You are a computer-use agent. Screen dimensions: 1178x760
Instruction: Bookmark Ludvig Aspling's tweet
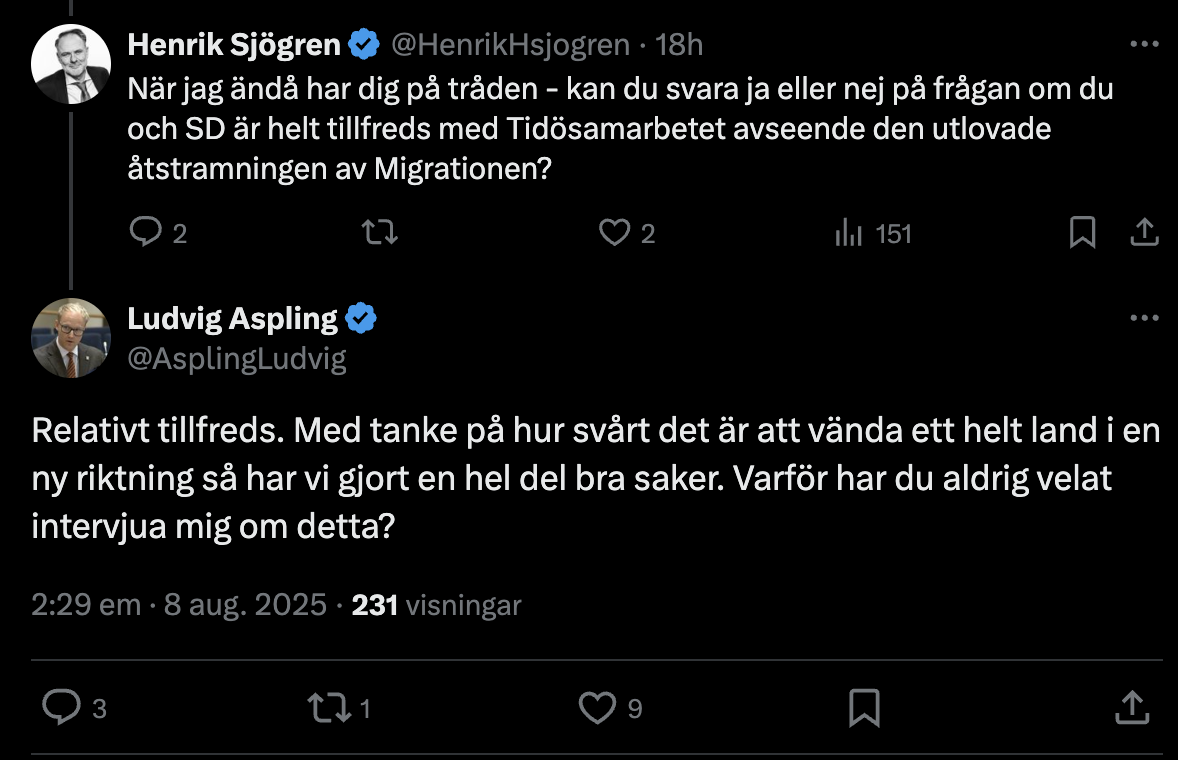(863, 708)
